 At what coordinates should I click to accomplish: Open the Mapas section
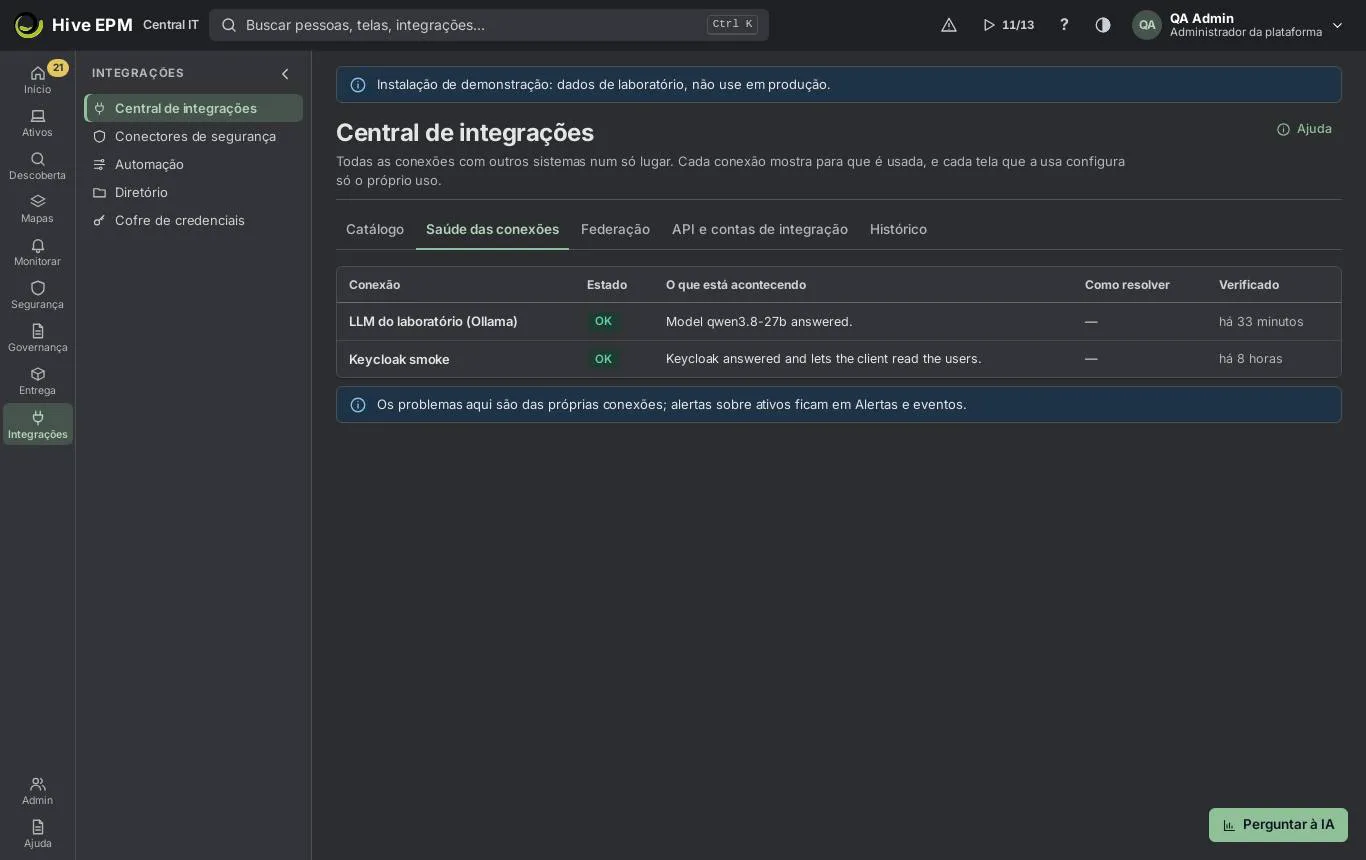pyautogui.click(x=37, y=209)
